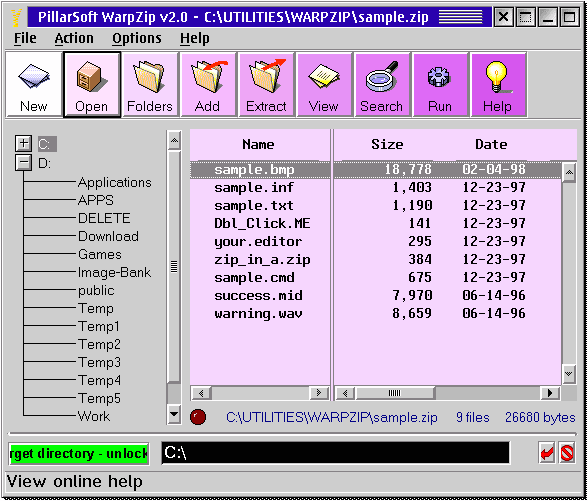Click the red round status indicator

pyautogui.click(x=198, y=417)
